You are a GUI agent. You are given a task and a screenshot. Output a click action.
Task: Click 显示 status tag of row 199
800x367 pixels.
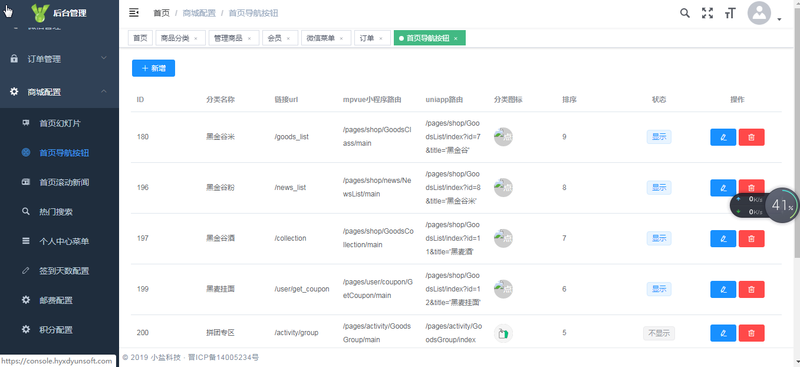pos(659,289)
